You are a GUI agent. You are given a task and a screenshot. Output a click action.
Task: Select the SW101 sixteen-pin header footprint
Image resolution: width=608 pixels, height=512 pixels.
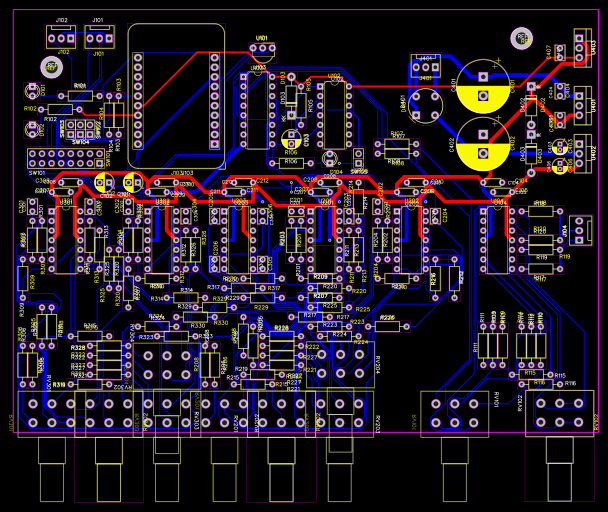66,159
